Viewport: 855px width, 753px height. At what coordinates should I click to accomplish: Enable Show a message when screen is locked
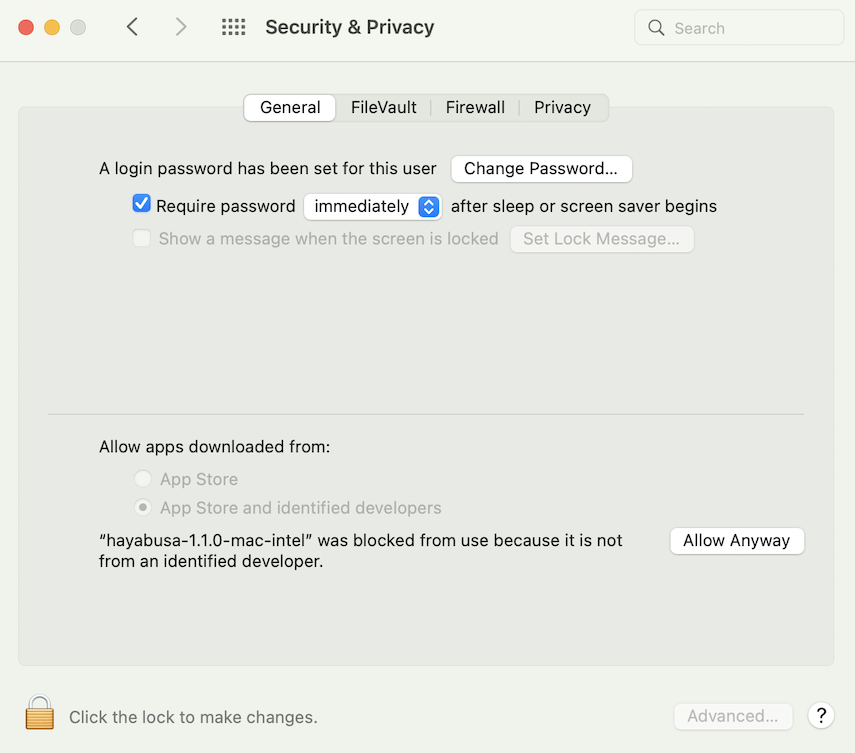click(142, 238)
